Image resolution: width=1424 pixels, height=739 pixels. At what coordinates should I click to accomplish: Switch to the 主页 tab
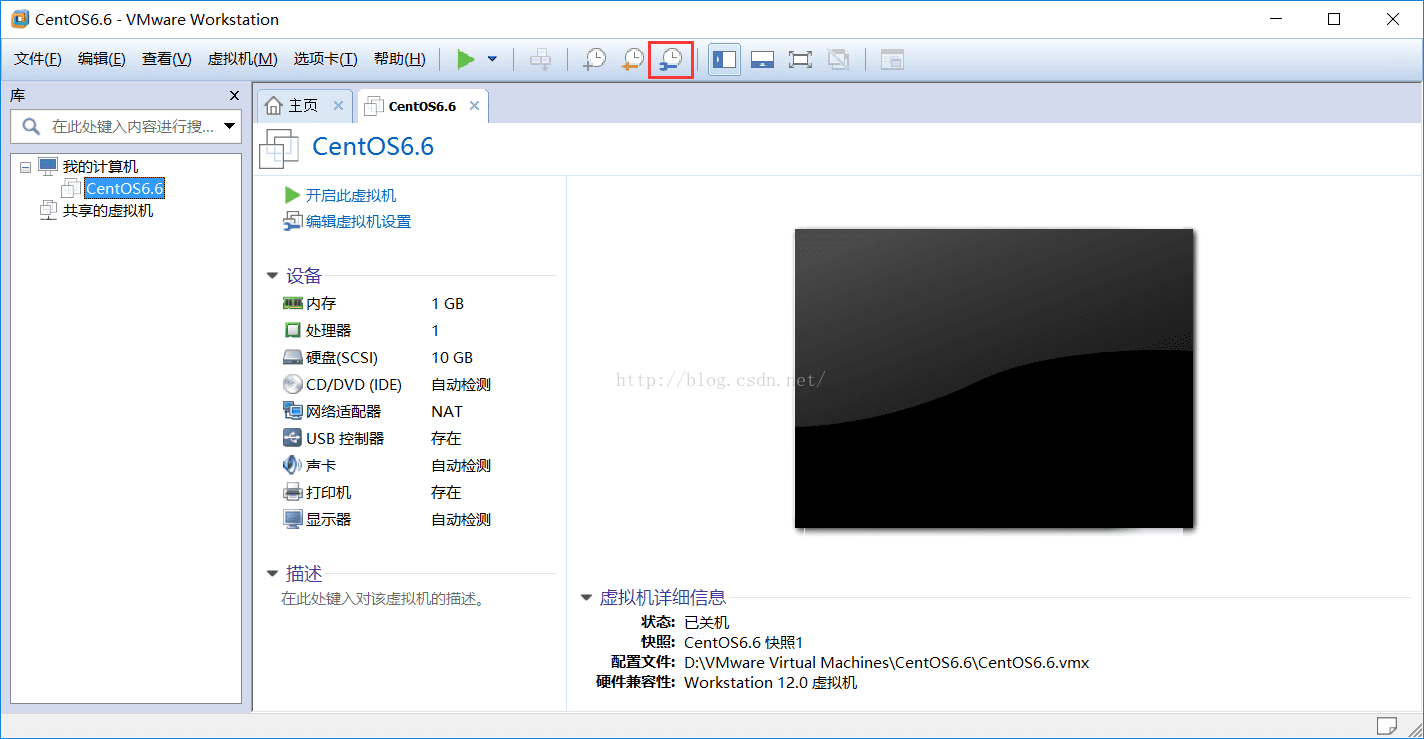pos(304,106)
